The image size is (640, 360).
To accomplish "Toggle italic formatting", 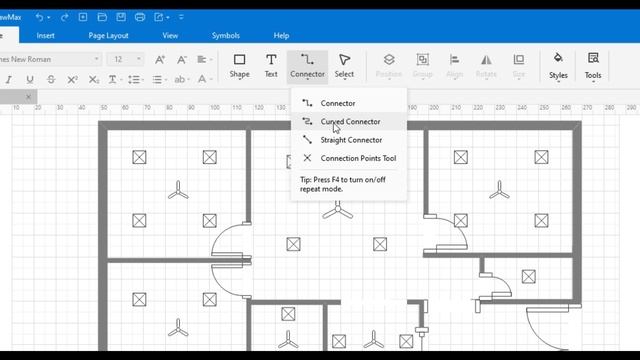I will click(x=9, y=79).
